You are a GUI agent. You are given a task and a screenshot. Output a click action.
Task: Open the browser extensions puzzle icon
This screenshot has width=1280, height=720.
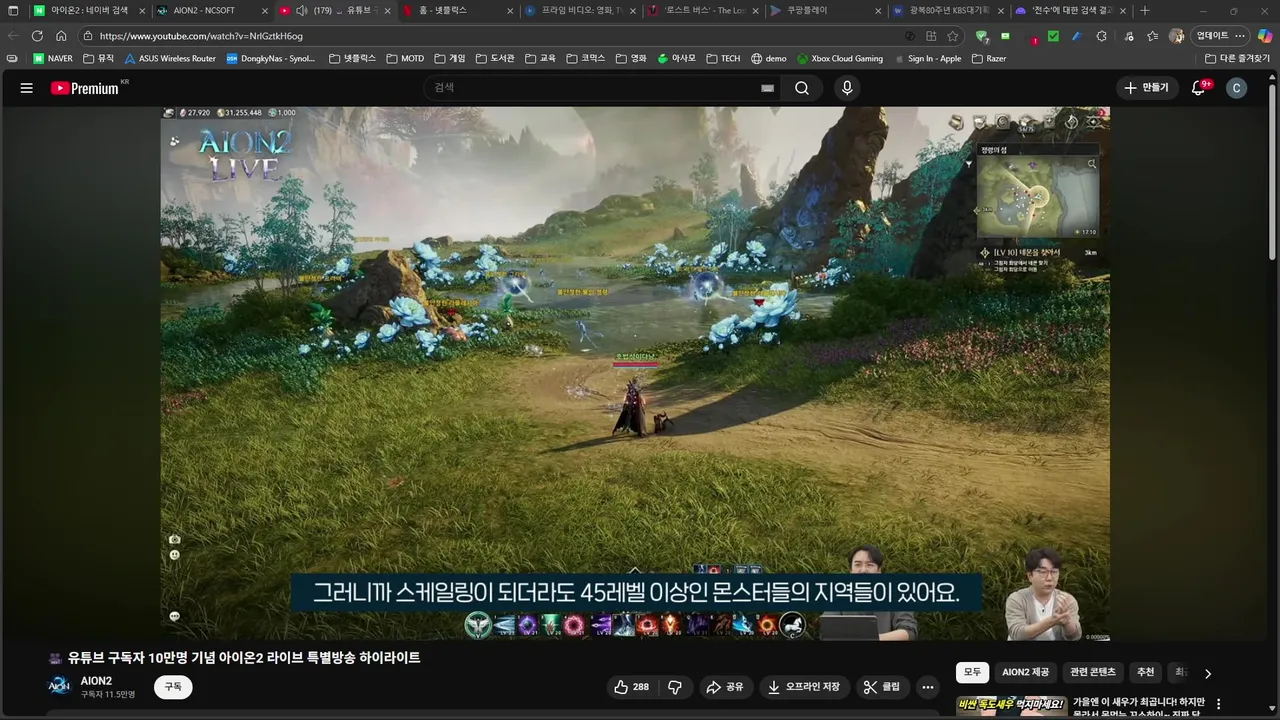tap(1101, 35)
